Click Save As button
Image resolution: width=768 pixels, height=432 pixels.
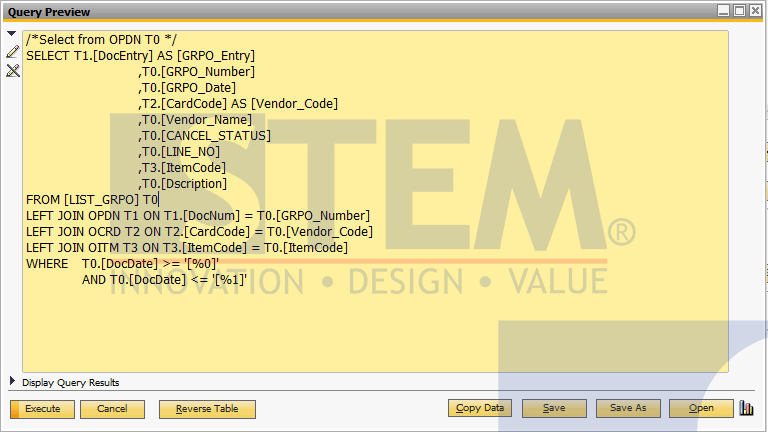628,408
